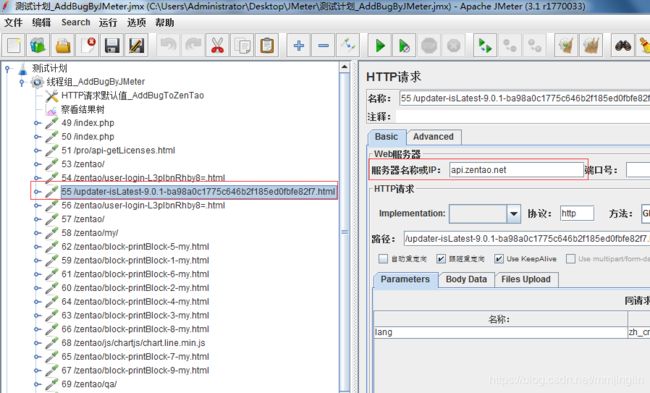This screenshot has height=393, width=650.
Task: Click the 端口号 port field
Action: coord(638,170)
